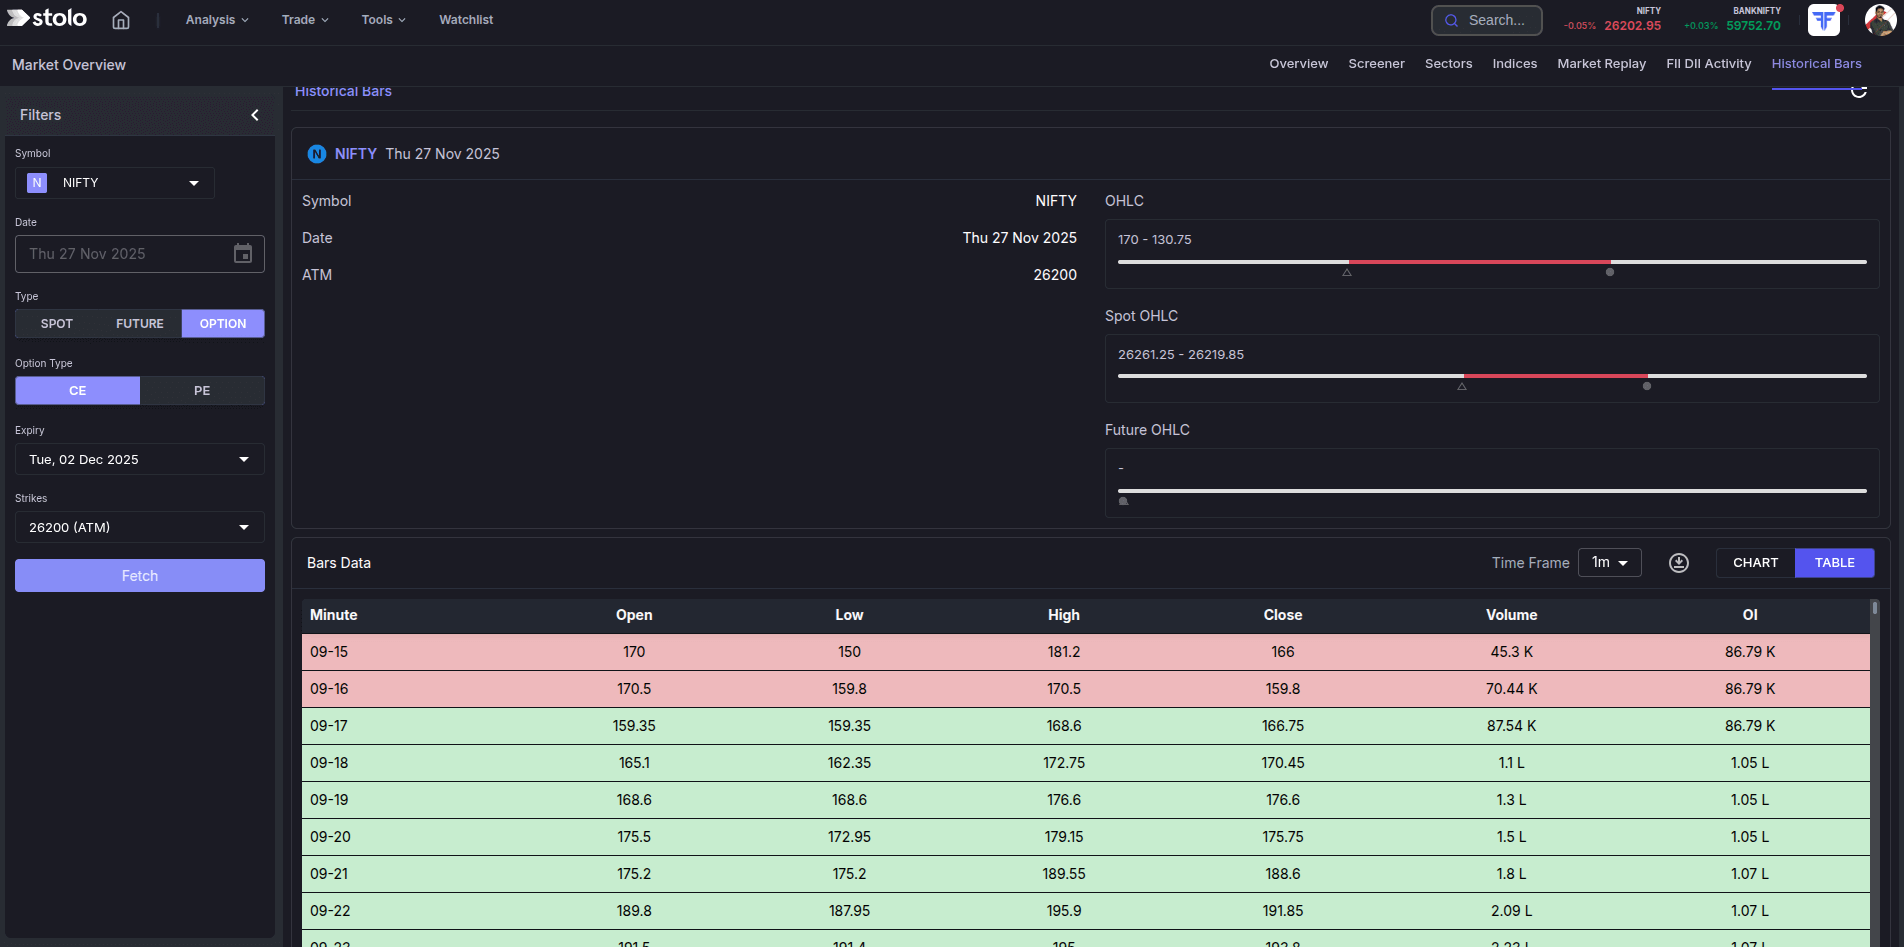This screenshot has width=1904, height=947.
Task: Open the Tools menu
Action: tap(382, 19)
